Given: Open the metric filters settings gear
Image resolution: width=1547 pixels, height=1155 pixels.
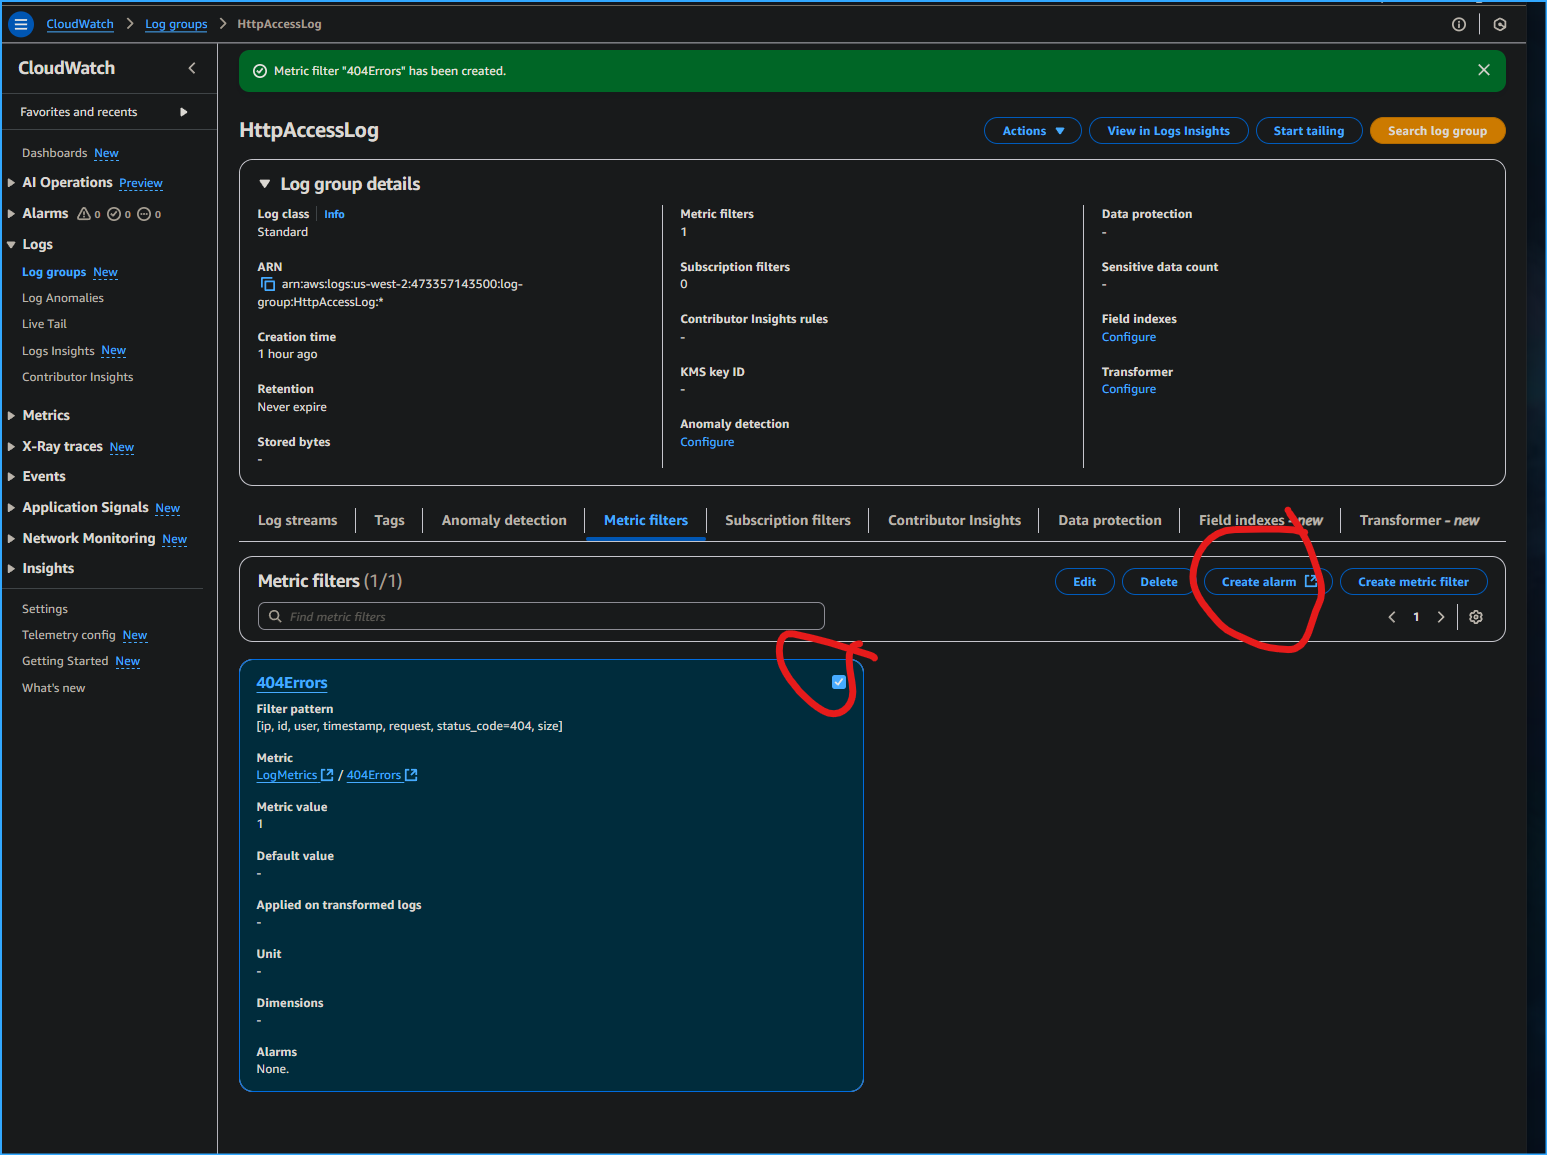Looking at the screenshot, I should point(1476,617).
